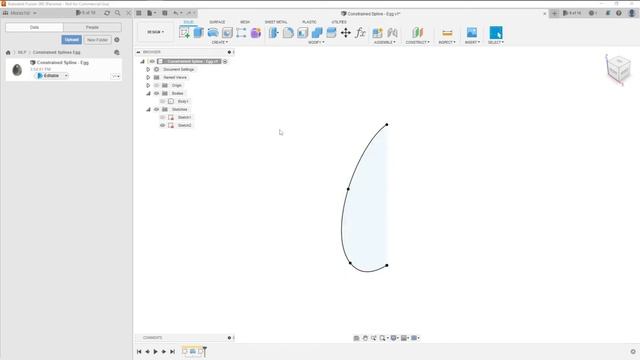Open the Design workspace dropdown
Screen dimensions: 640x360
[156, 32]
